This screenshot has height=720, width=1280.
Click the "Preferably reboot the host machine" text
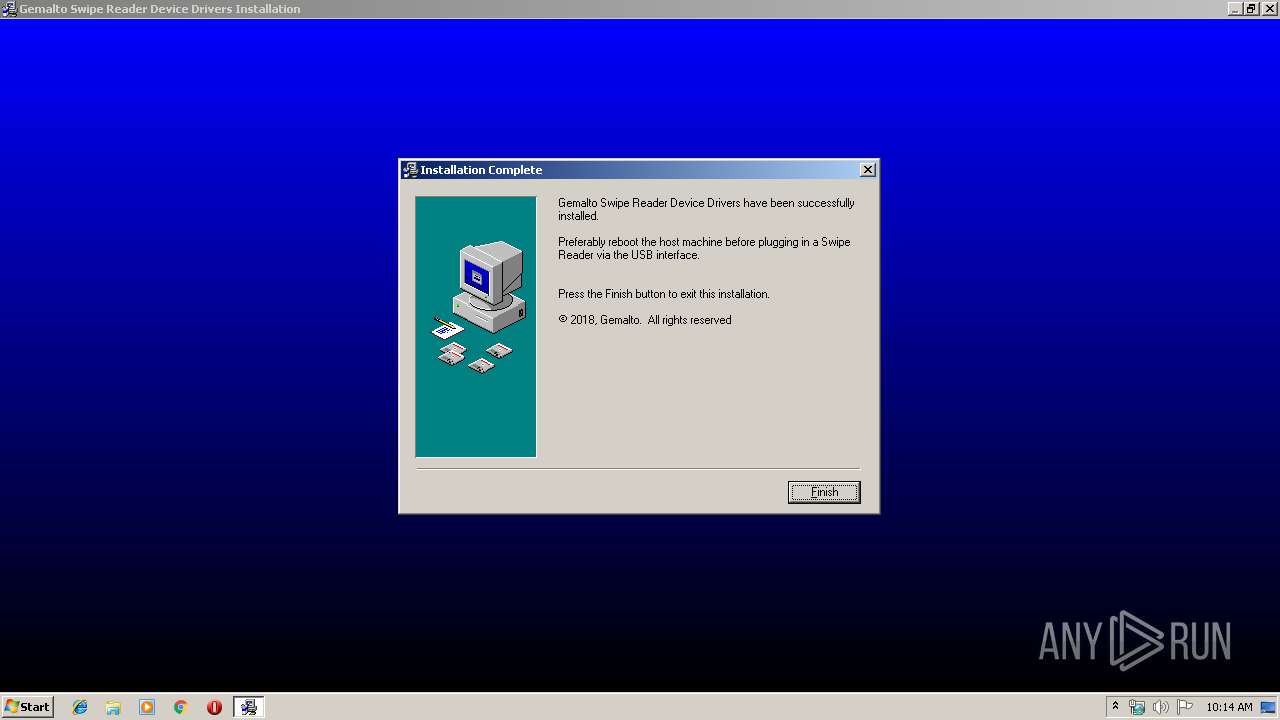pyautogui.click(x=704, y=248)
